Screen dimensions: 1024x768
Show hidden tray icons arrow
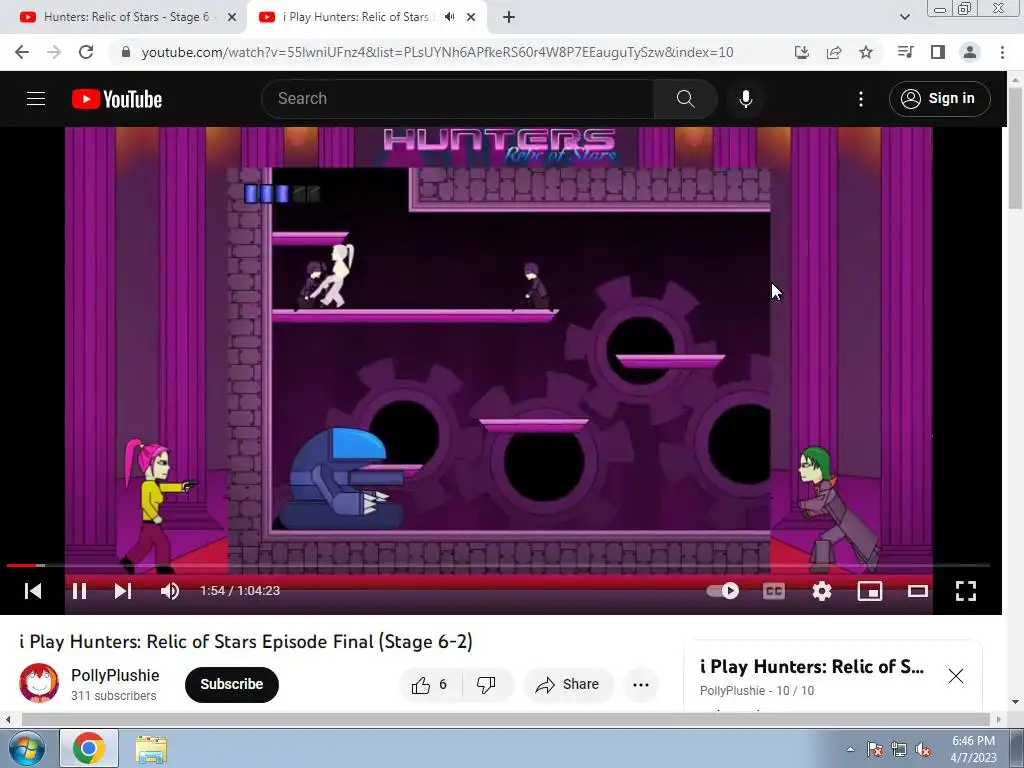click(850, 749)
